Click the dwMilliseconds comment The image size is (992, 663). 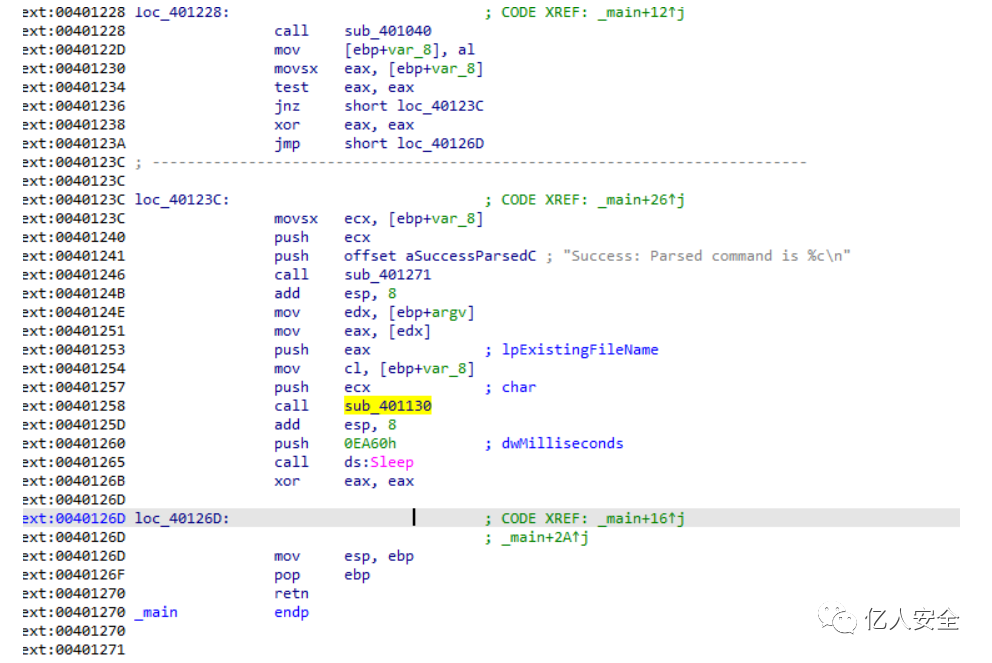tap(562, 443)
